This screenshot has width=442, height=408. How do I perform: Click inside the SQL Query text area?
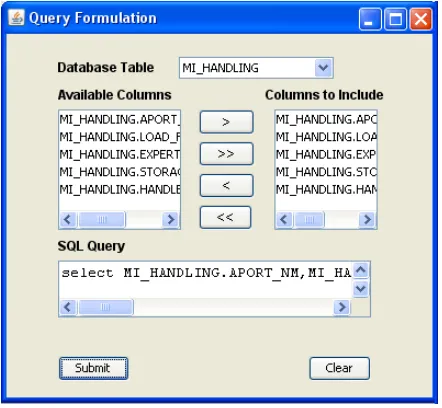[x=206, y=280]
